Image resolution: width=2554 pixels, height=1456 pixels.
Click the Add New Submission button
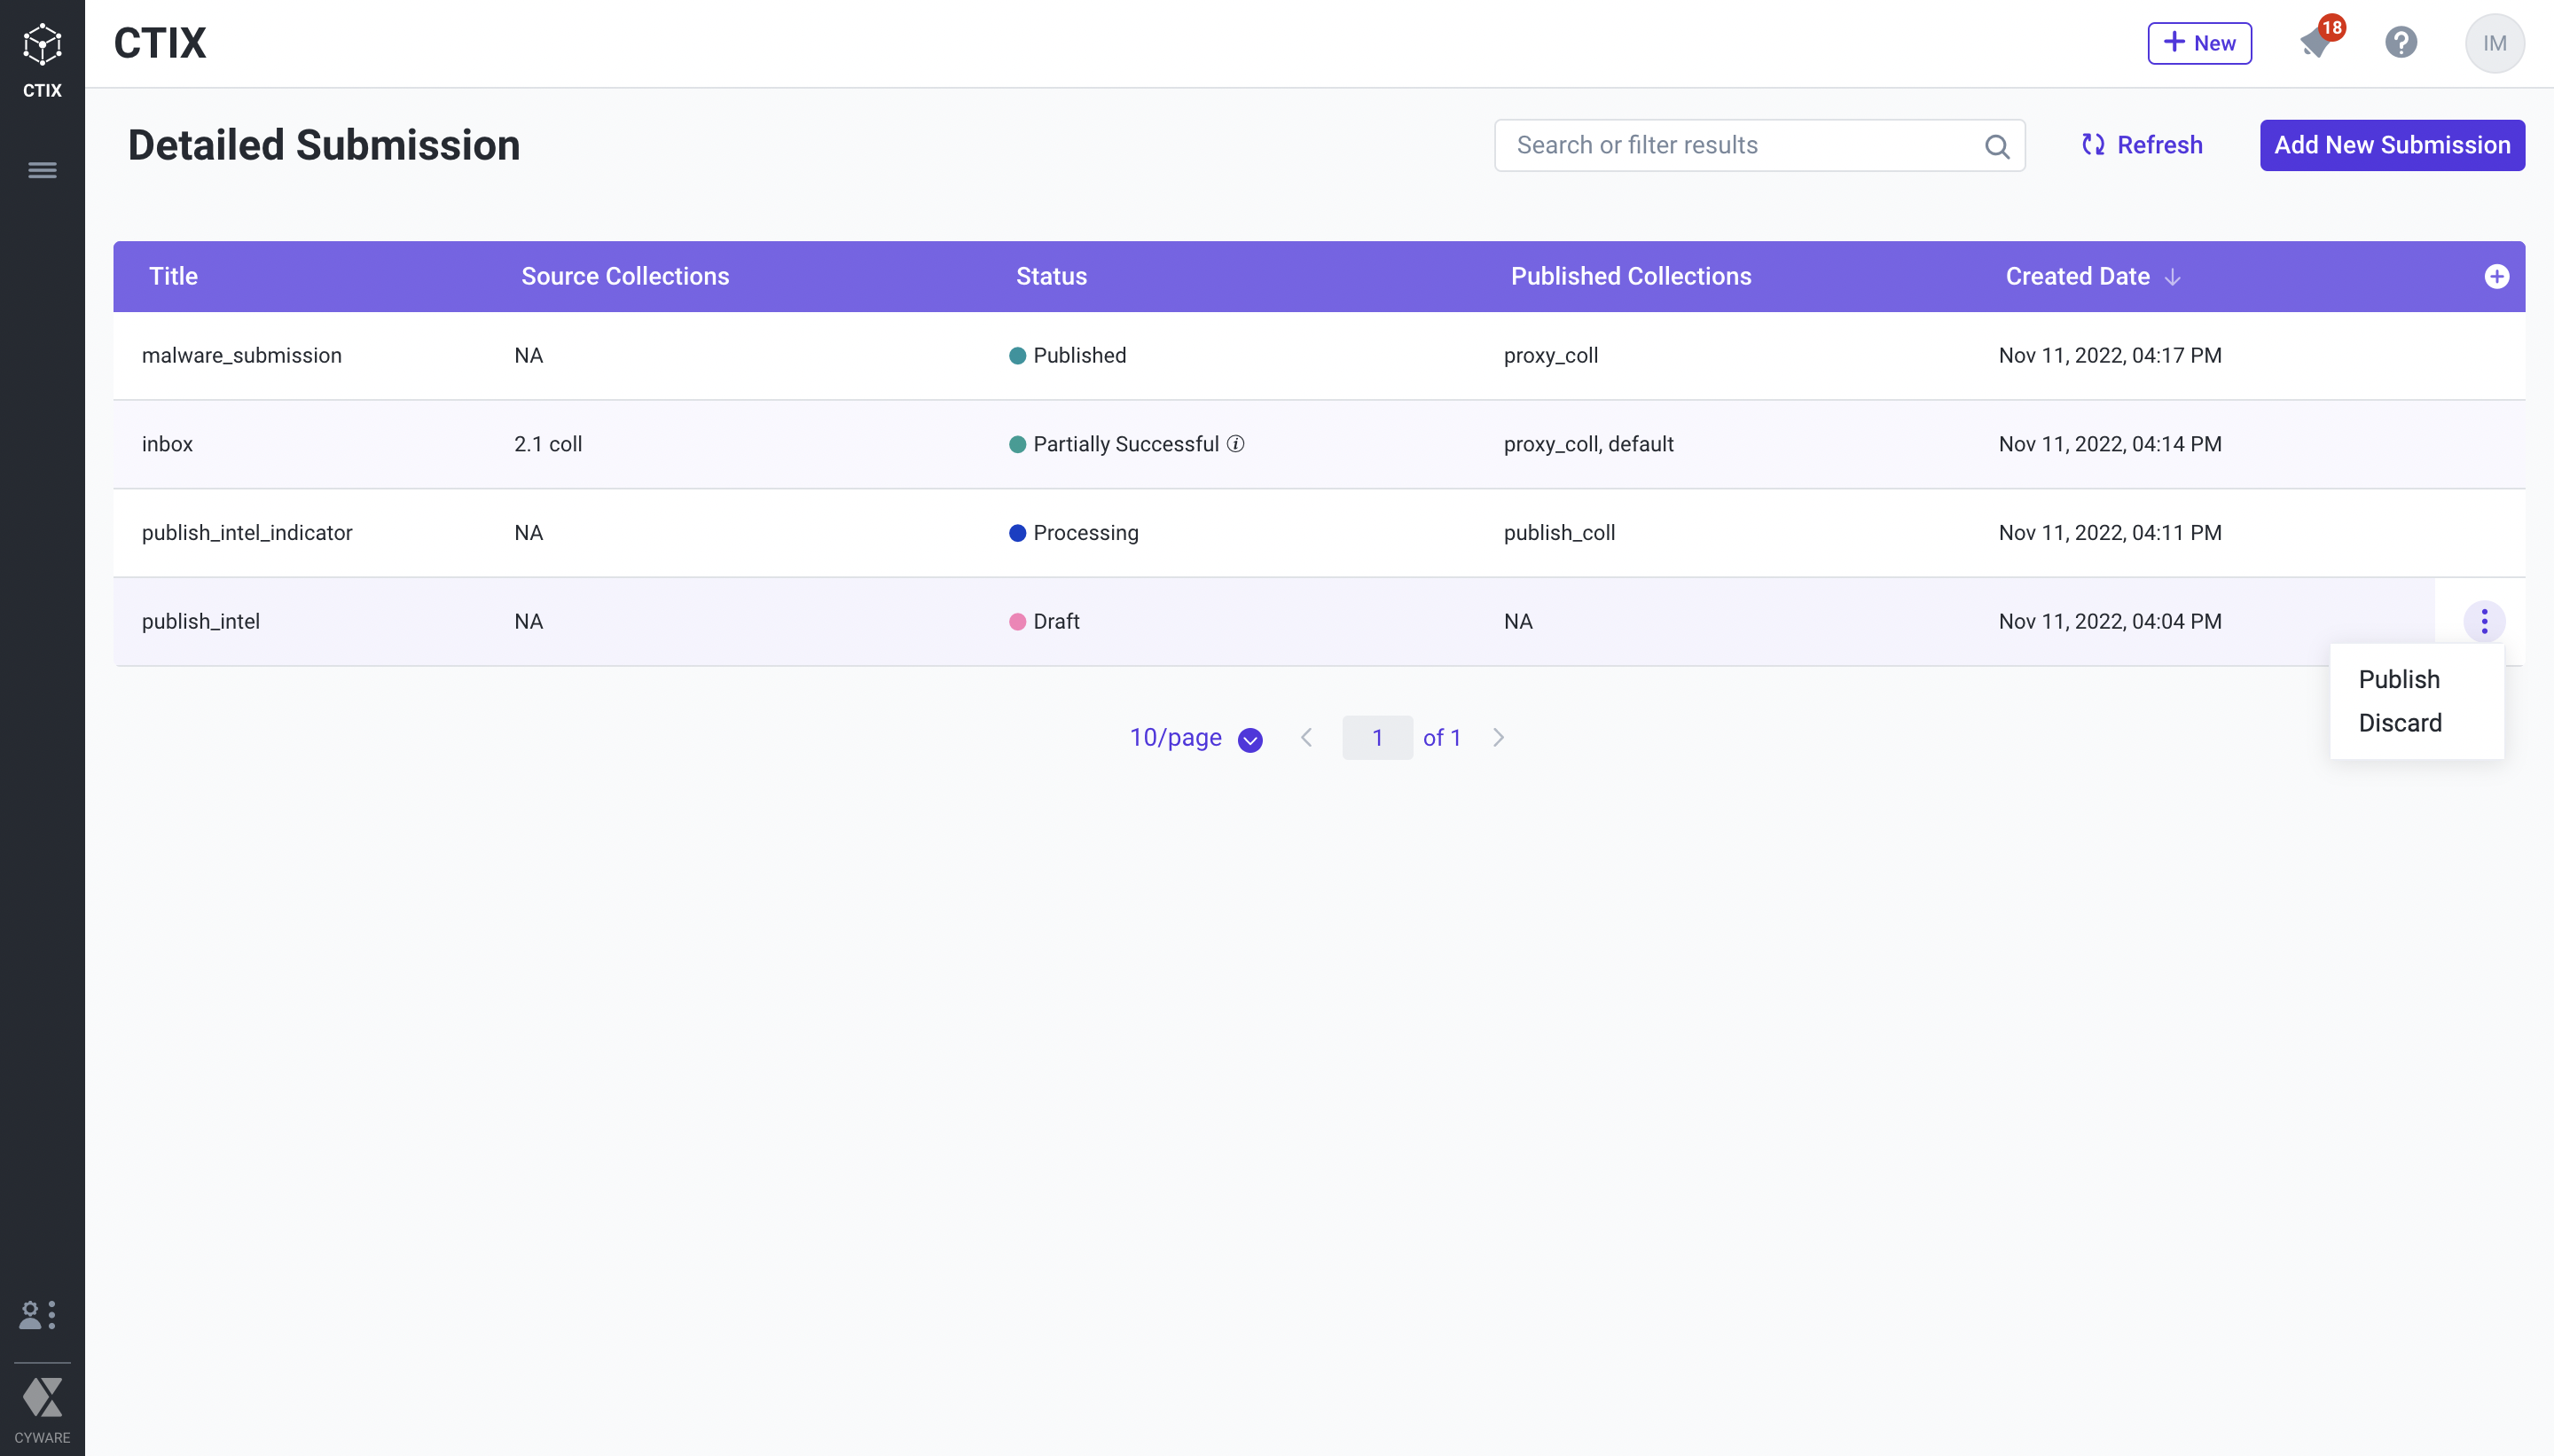click(x=2392, y=145)
